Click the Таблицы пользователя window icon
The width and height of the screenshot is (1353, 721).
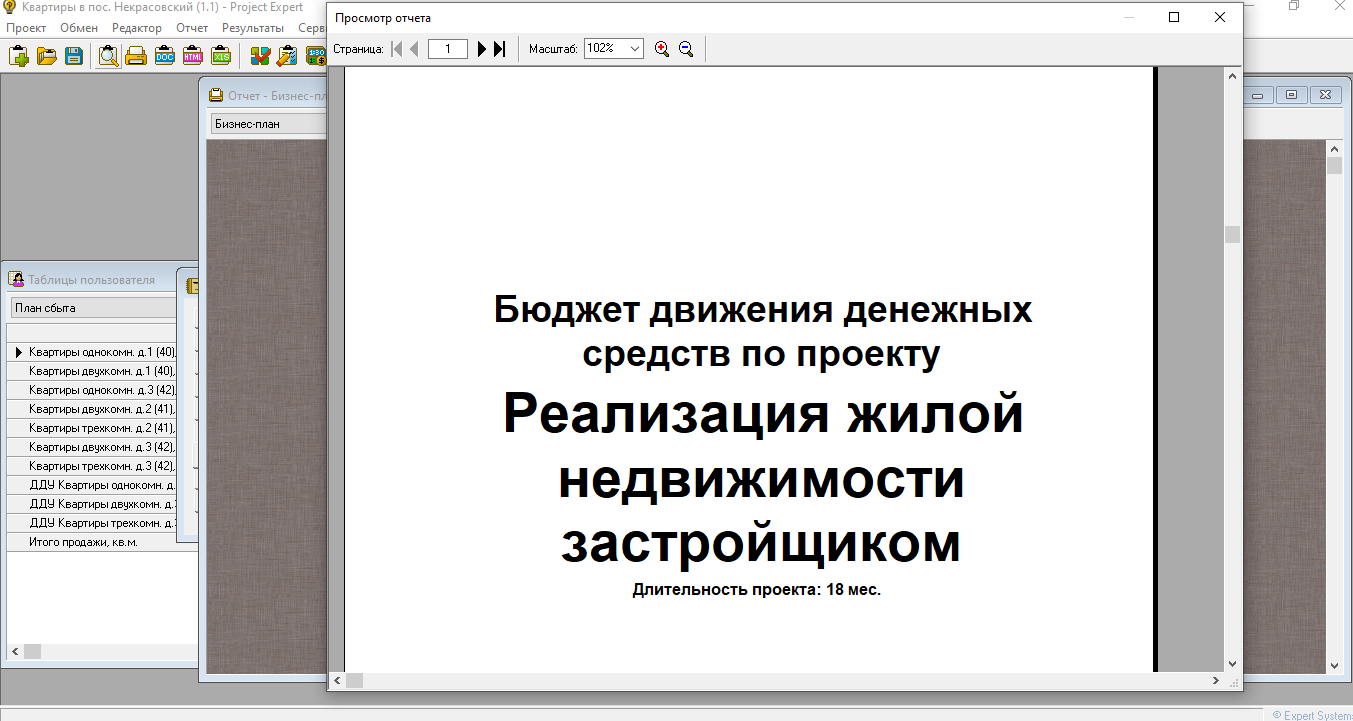17,280
